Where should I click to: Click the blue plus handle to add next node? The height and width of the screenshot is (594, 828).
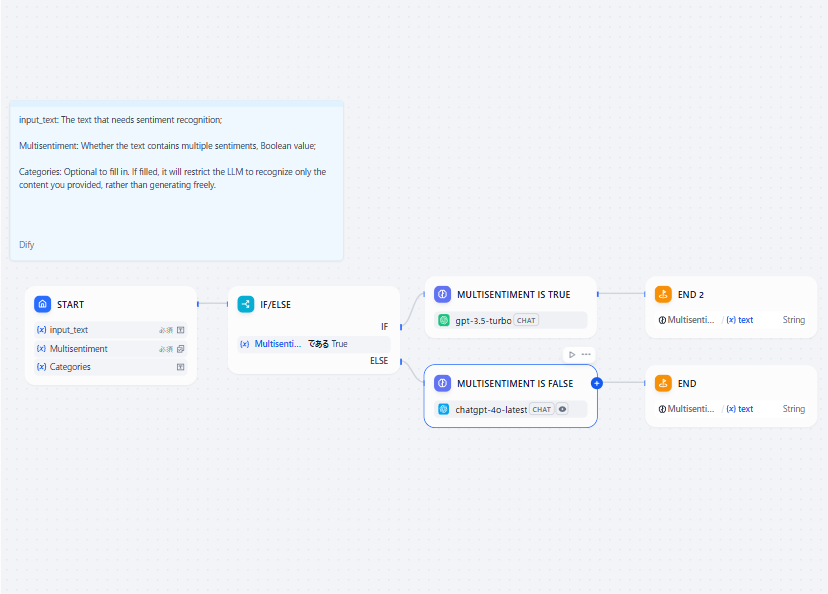[x=597, y=383]
